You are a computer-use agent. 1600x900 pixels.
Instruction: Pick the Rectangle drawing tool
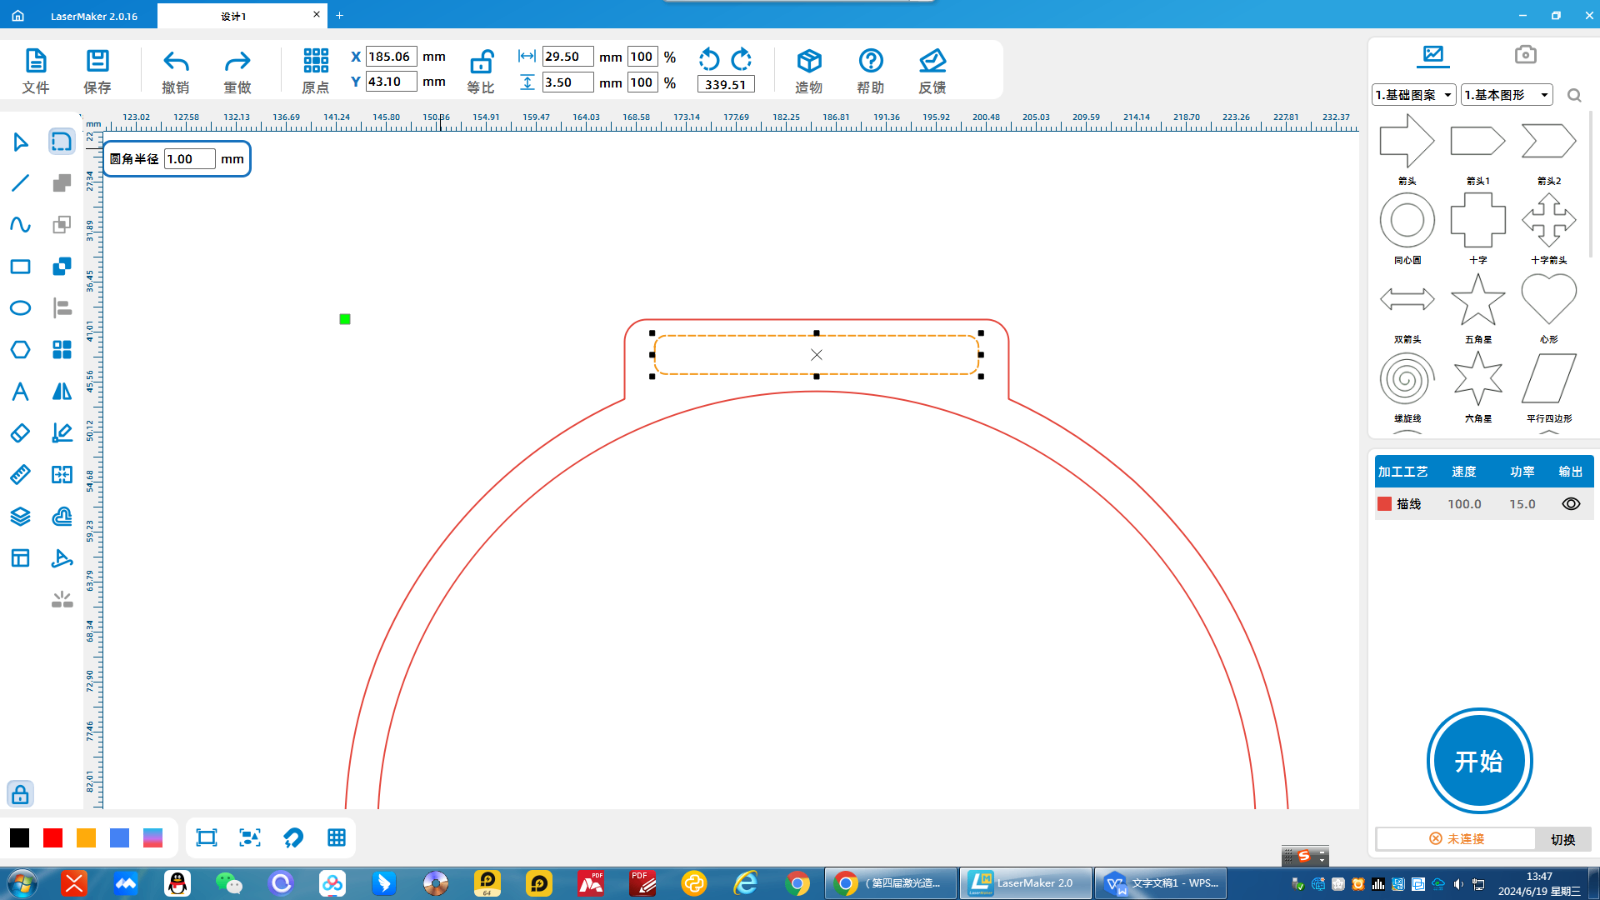[20, 267]
